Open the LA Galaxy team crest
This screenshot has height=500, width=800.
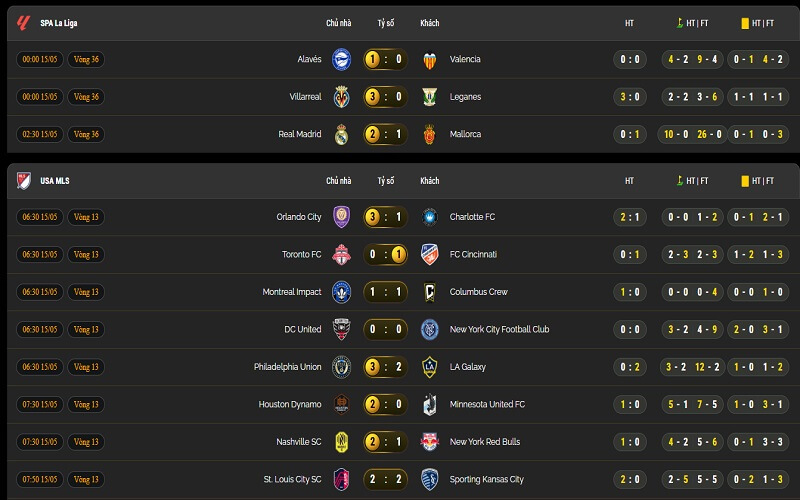(430, 367)
